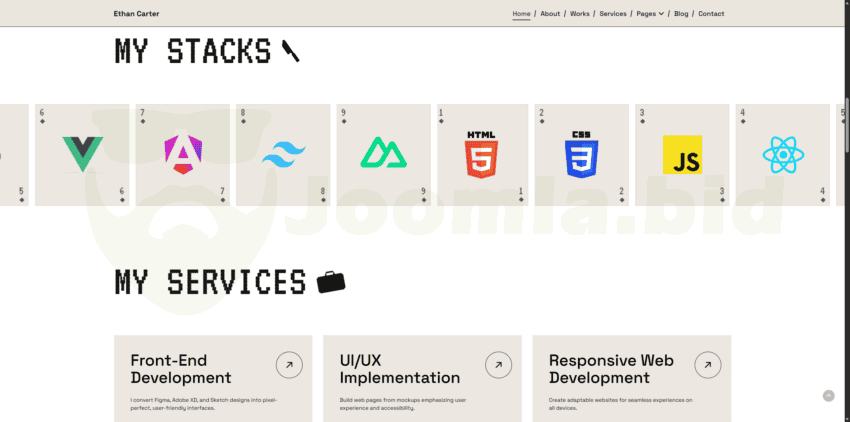The image size is (850, 422).
Task: Click the Front-End Development arrow icon
Action: [x=289, y=365]
